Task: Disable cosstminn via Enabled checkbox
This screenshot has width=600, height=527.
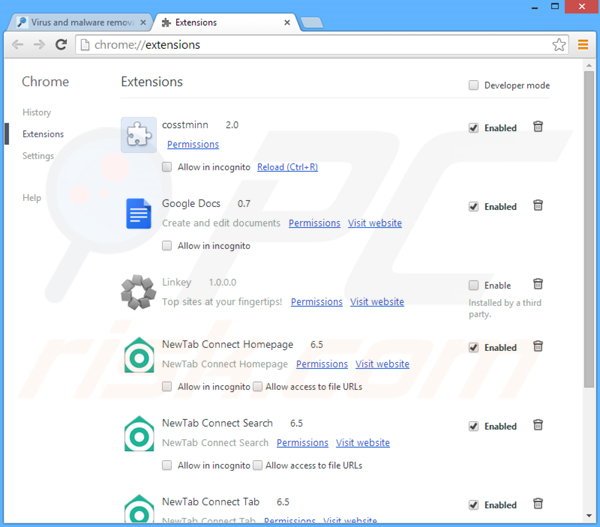Action: click(473, 128)
